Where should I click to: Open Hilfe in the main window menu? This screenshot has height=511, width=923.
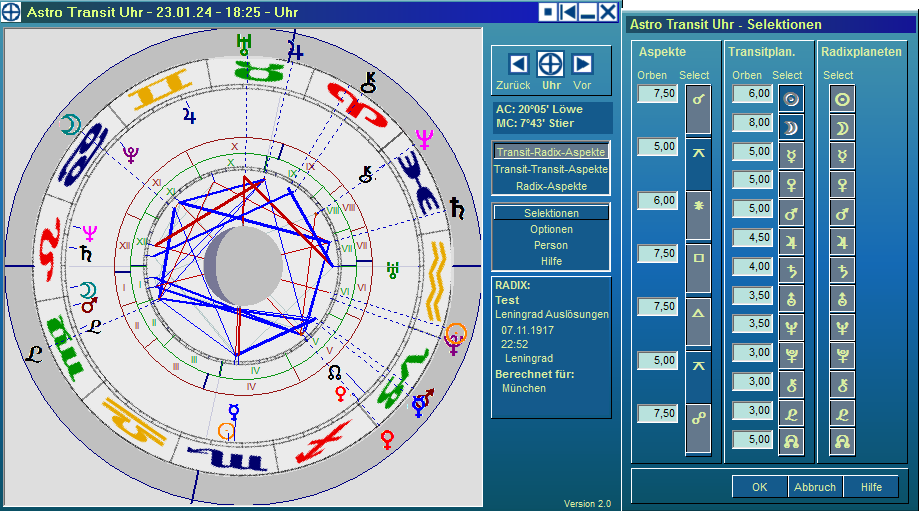(551, 261)
